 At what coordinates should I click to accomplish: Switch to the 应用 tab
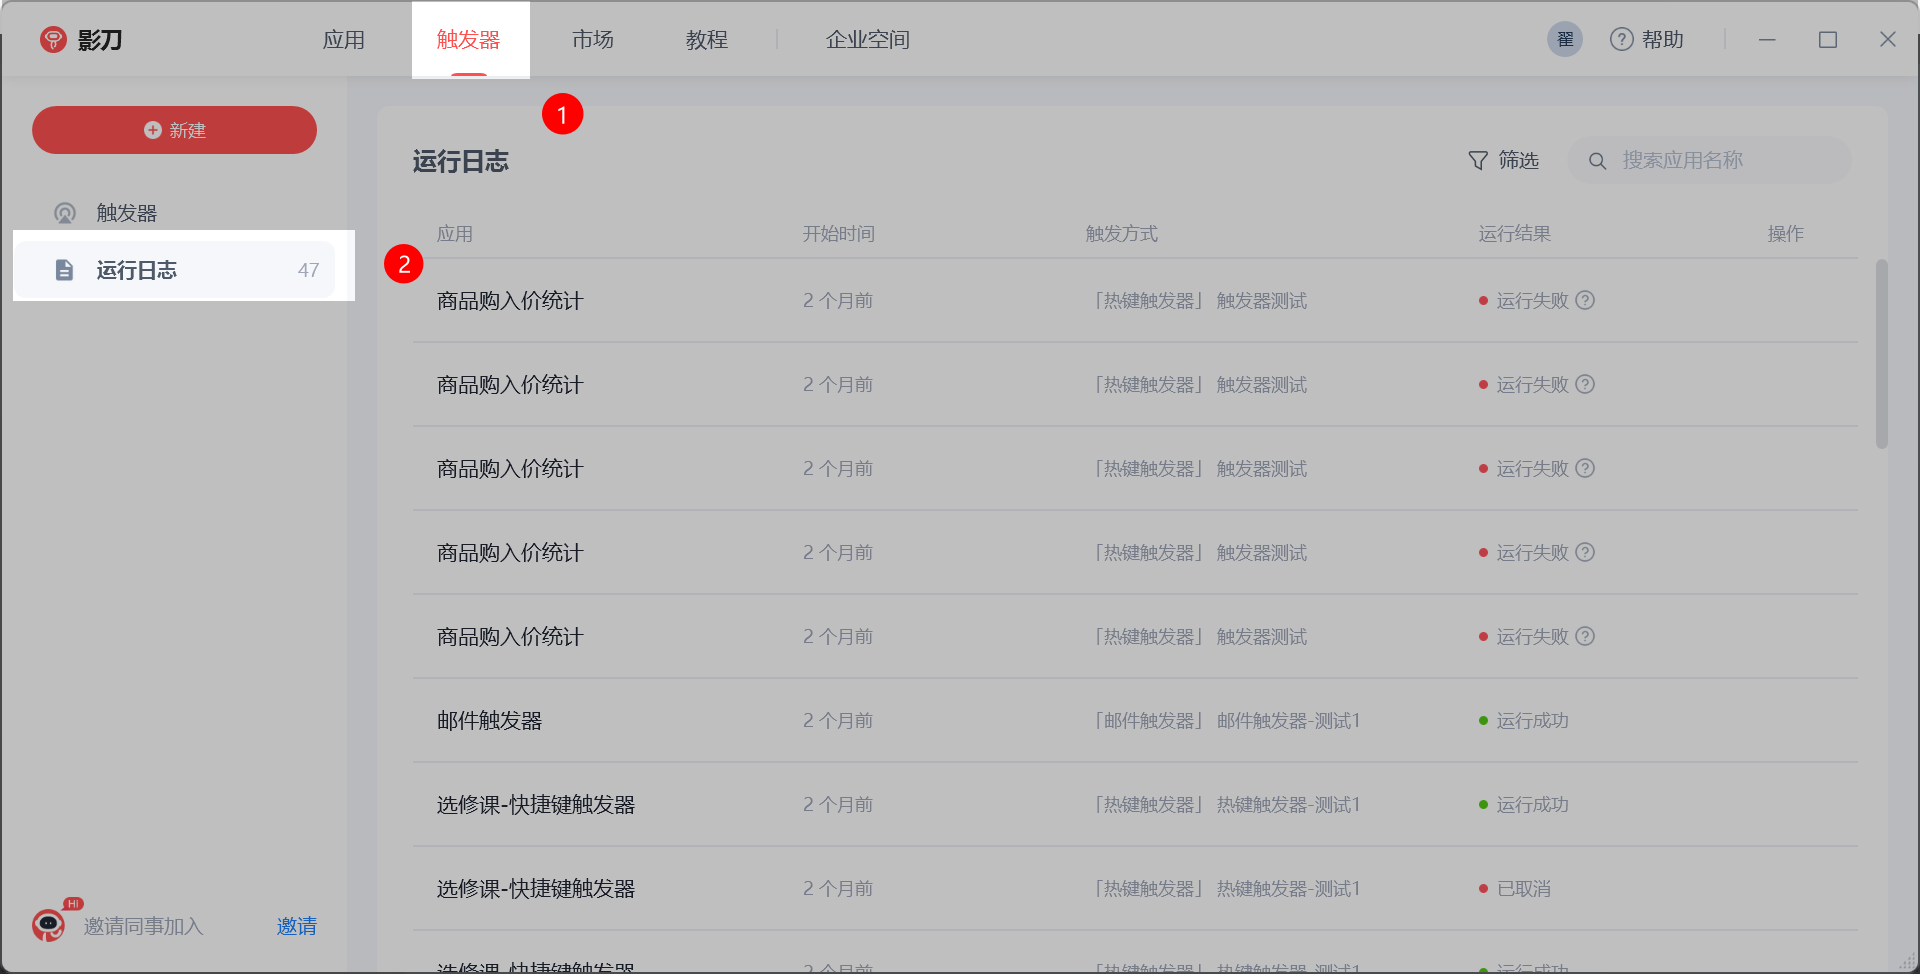(343, 40)
